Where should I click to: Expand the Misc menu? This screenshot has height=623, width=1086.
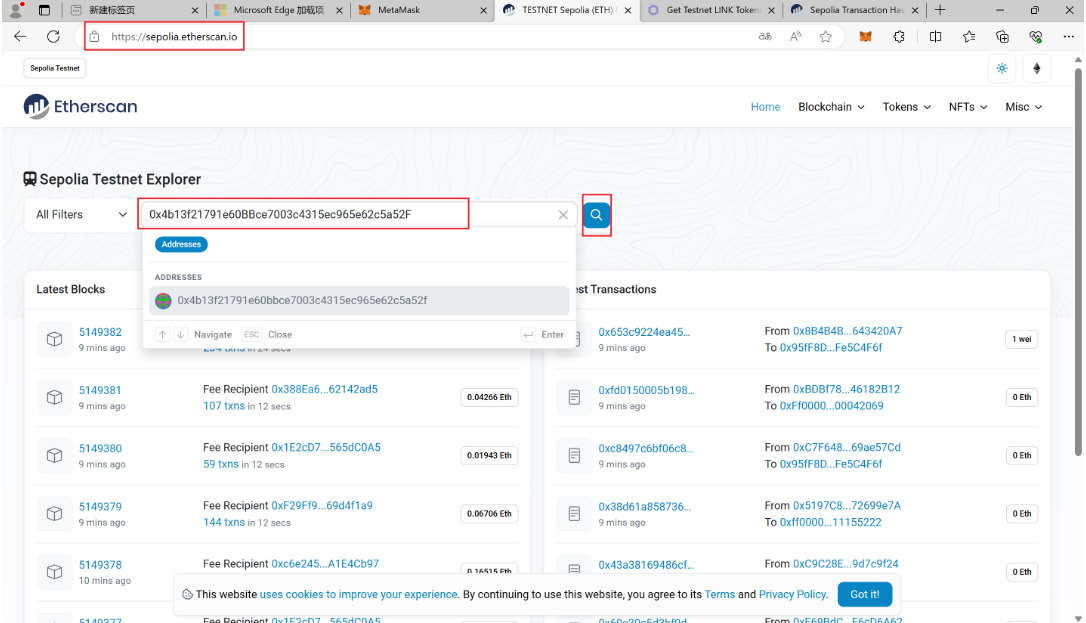tap(1024, 107)
